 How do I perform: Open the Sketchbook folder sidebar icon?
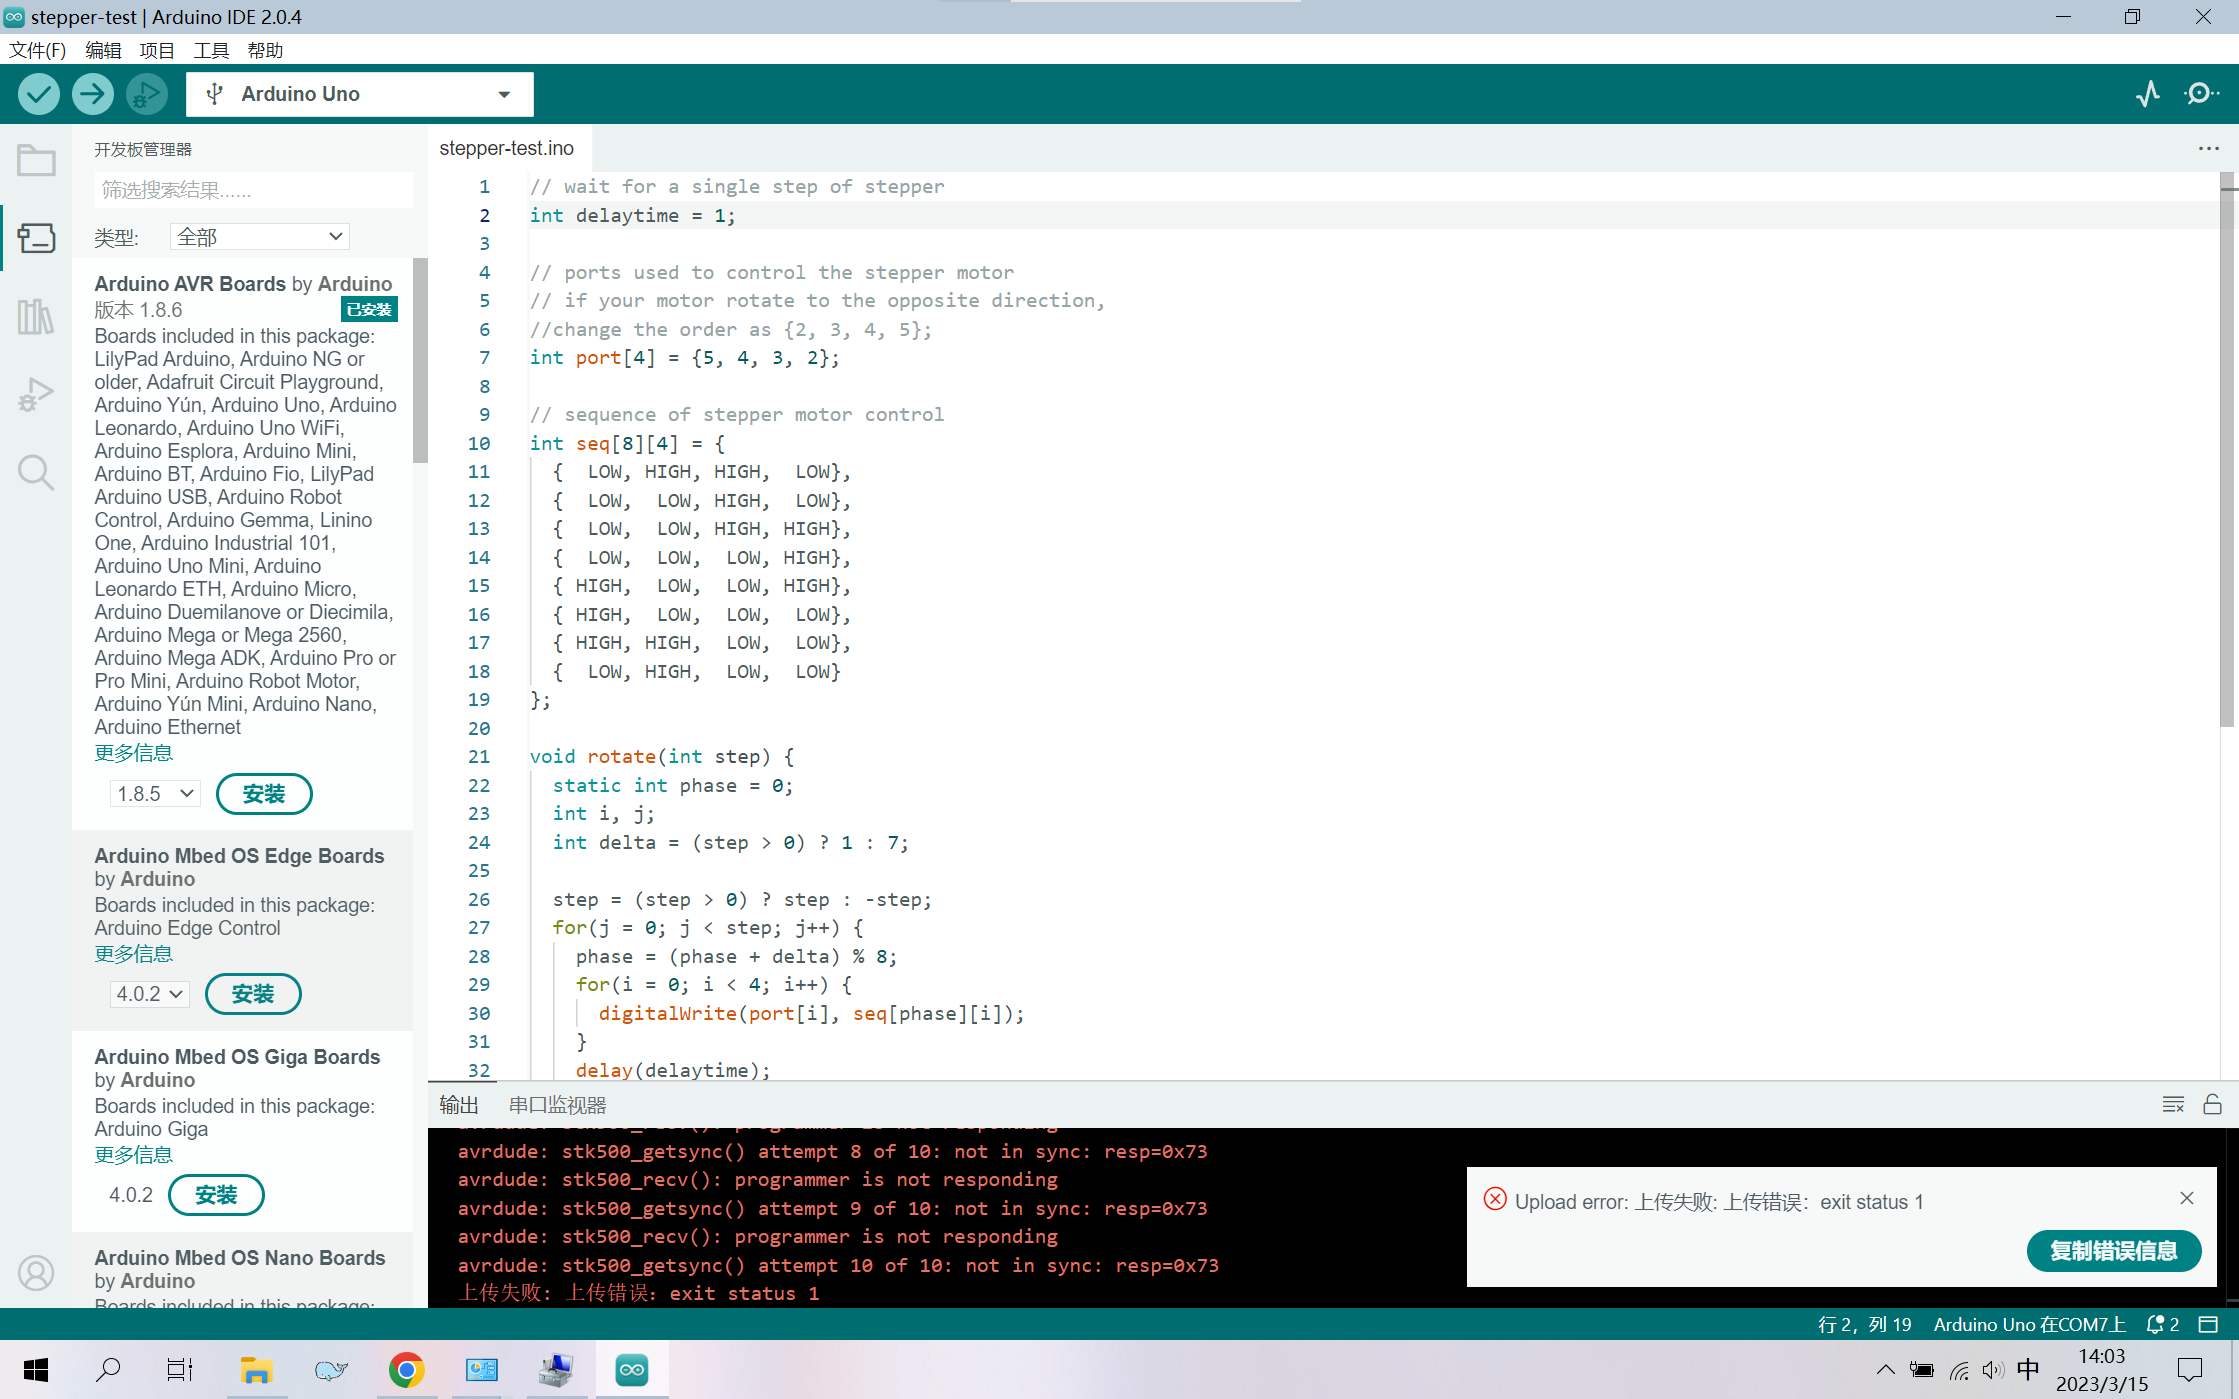(36, 160)
